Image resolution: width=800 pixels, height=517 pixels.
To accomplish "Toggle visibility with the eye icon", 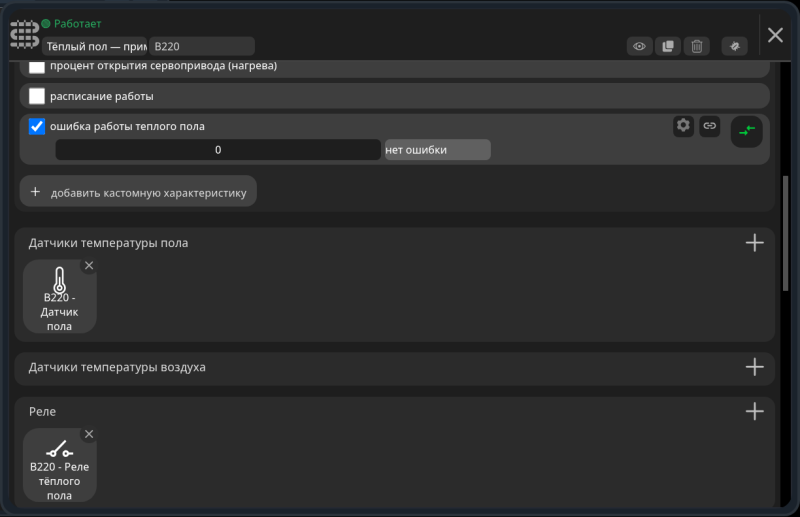I will click(x=639, y=46).
